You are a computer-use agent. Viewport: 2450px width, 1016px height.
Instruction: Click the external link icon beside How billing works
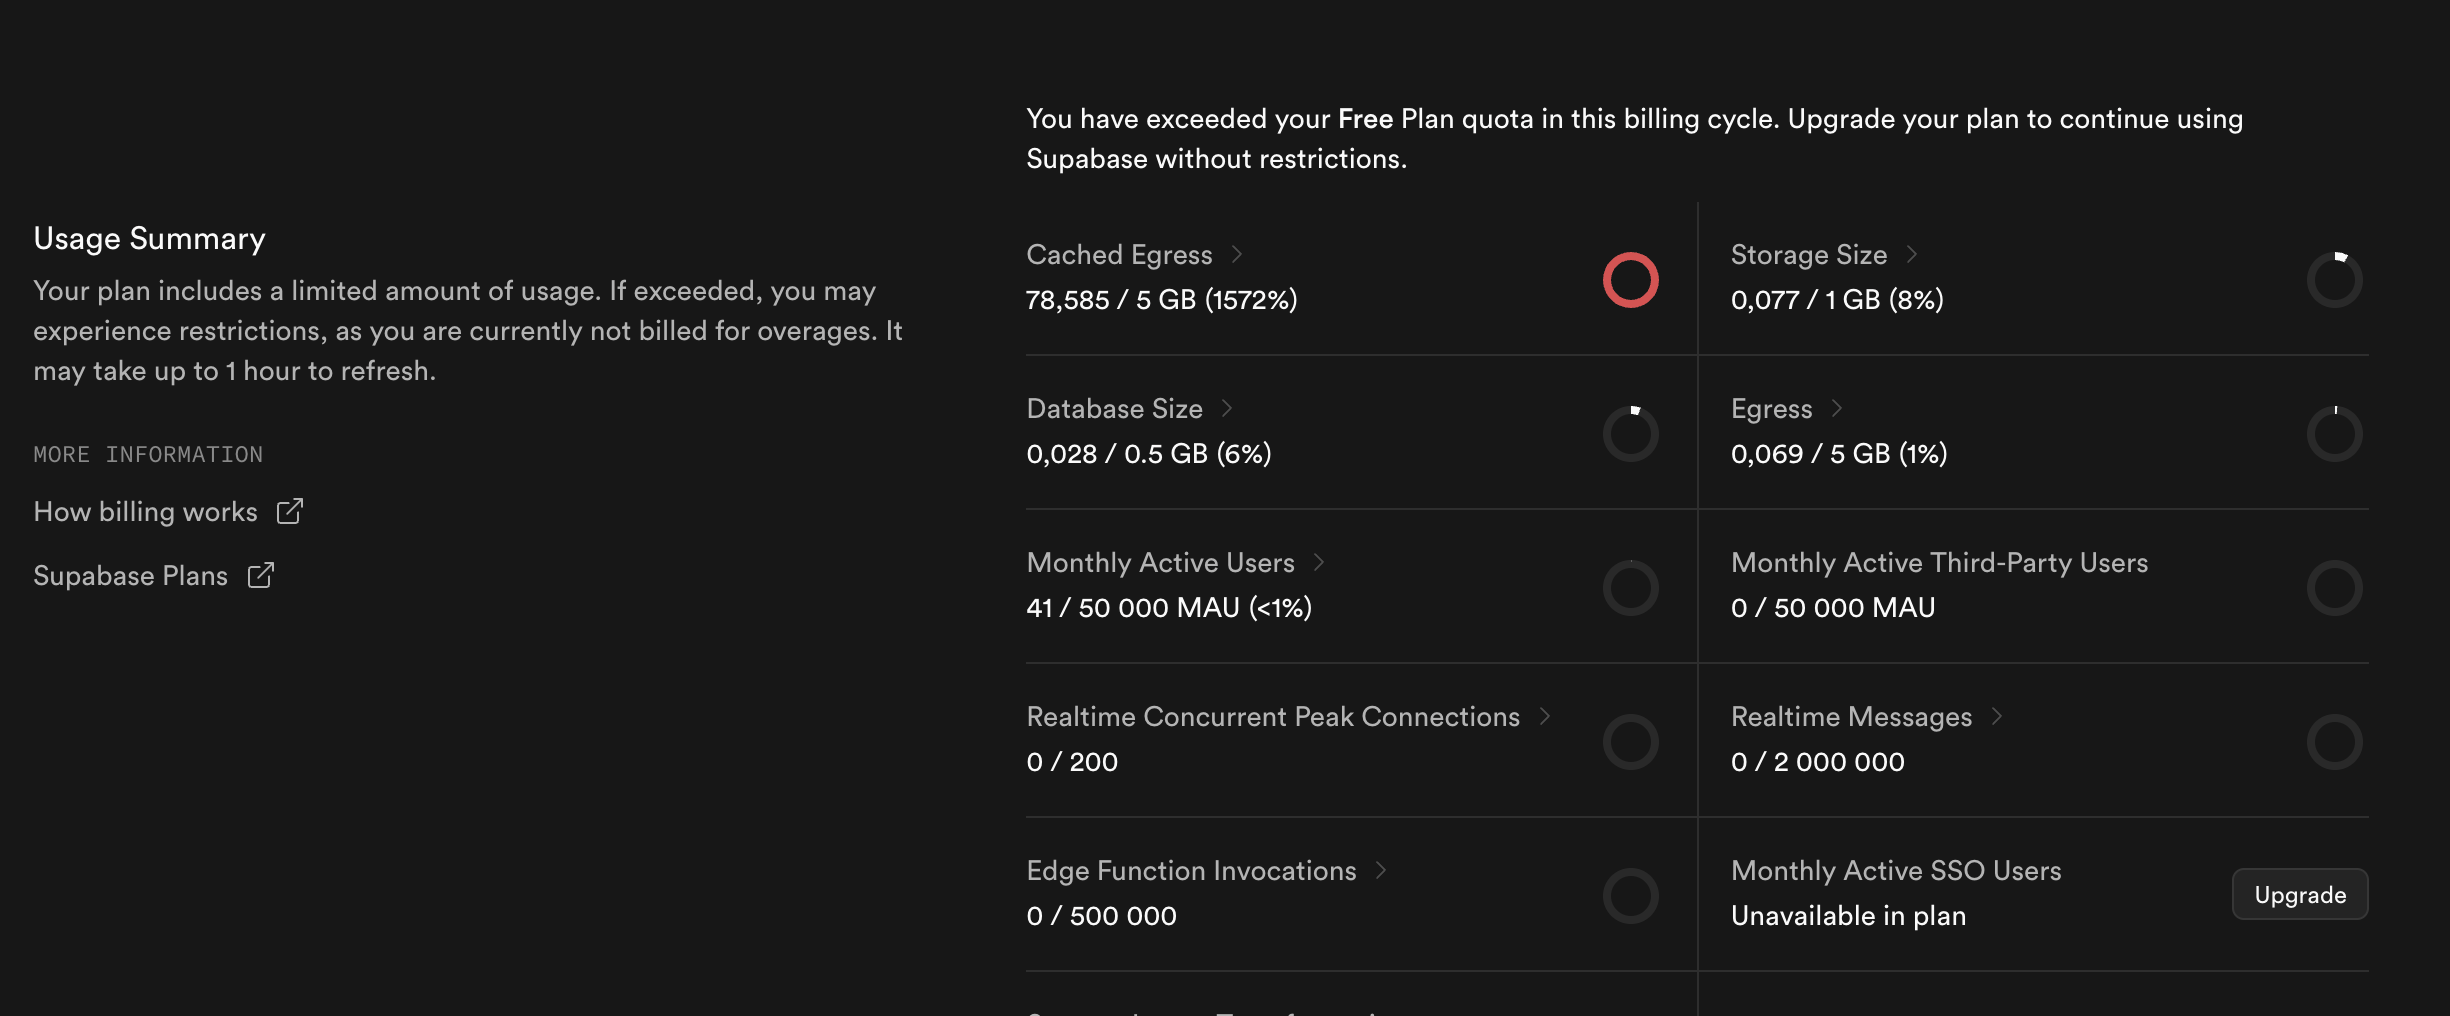(x=289, y=511)
